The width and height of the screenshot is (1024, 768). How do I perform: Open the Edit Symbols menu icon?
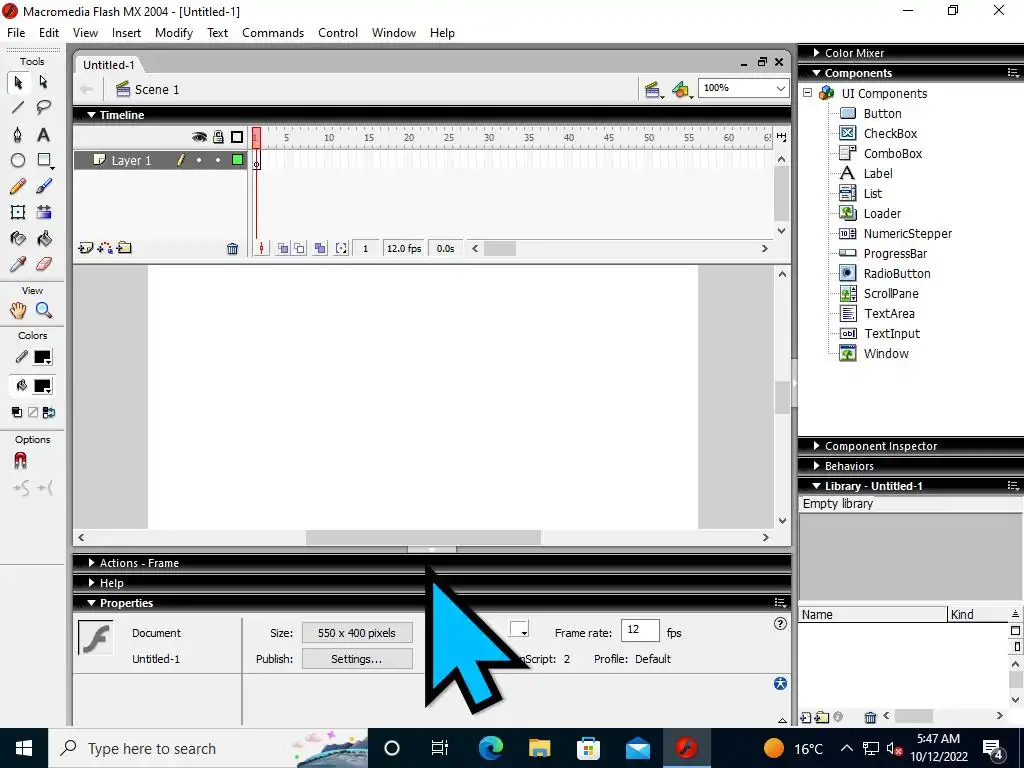tap(681, 90)
